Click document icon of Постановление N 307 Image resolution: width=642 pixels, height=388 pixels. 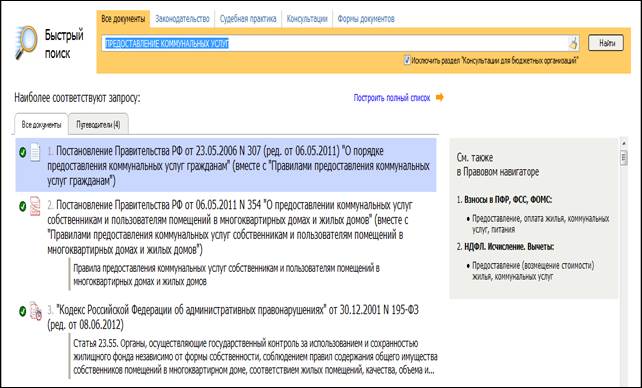tap(35, 152)
